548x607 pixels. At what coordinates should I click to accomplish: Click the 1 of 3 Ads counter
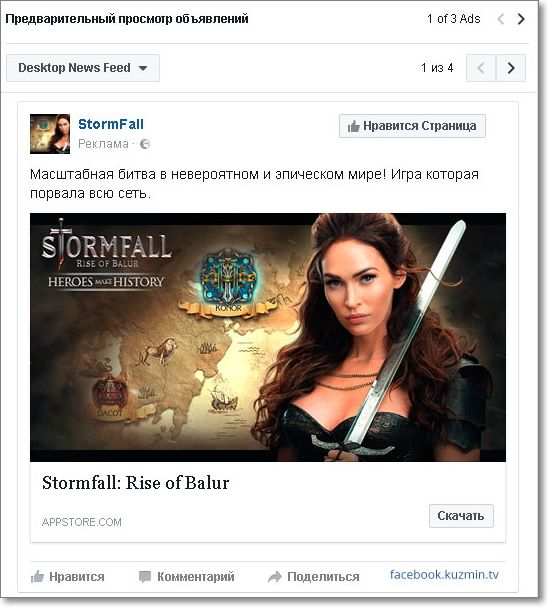(454, 19)
